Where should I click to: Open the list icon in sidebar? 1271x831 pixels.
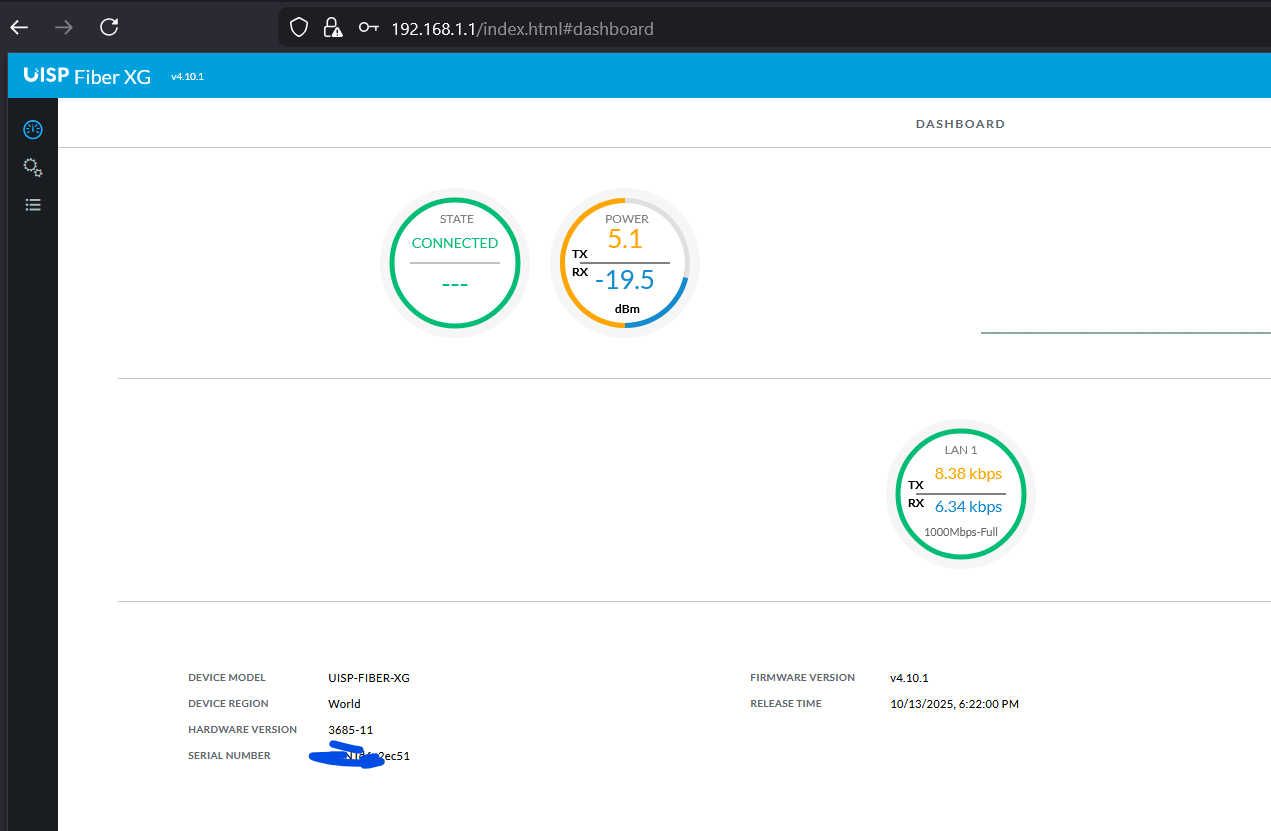click(33, 205)
